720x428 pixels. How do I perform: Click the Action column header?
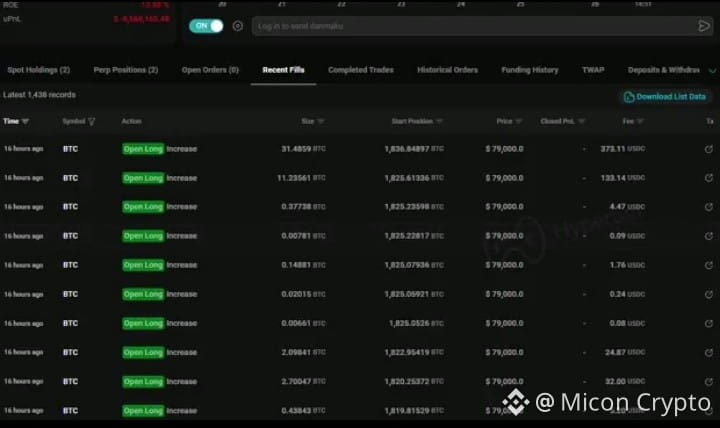[x=131, y=121]
